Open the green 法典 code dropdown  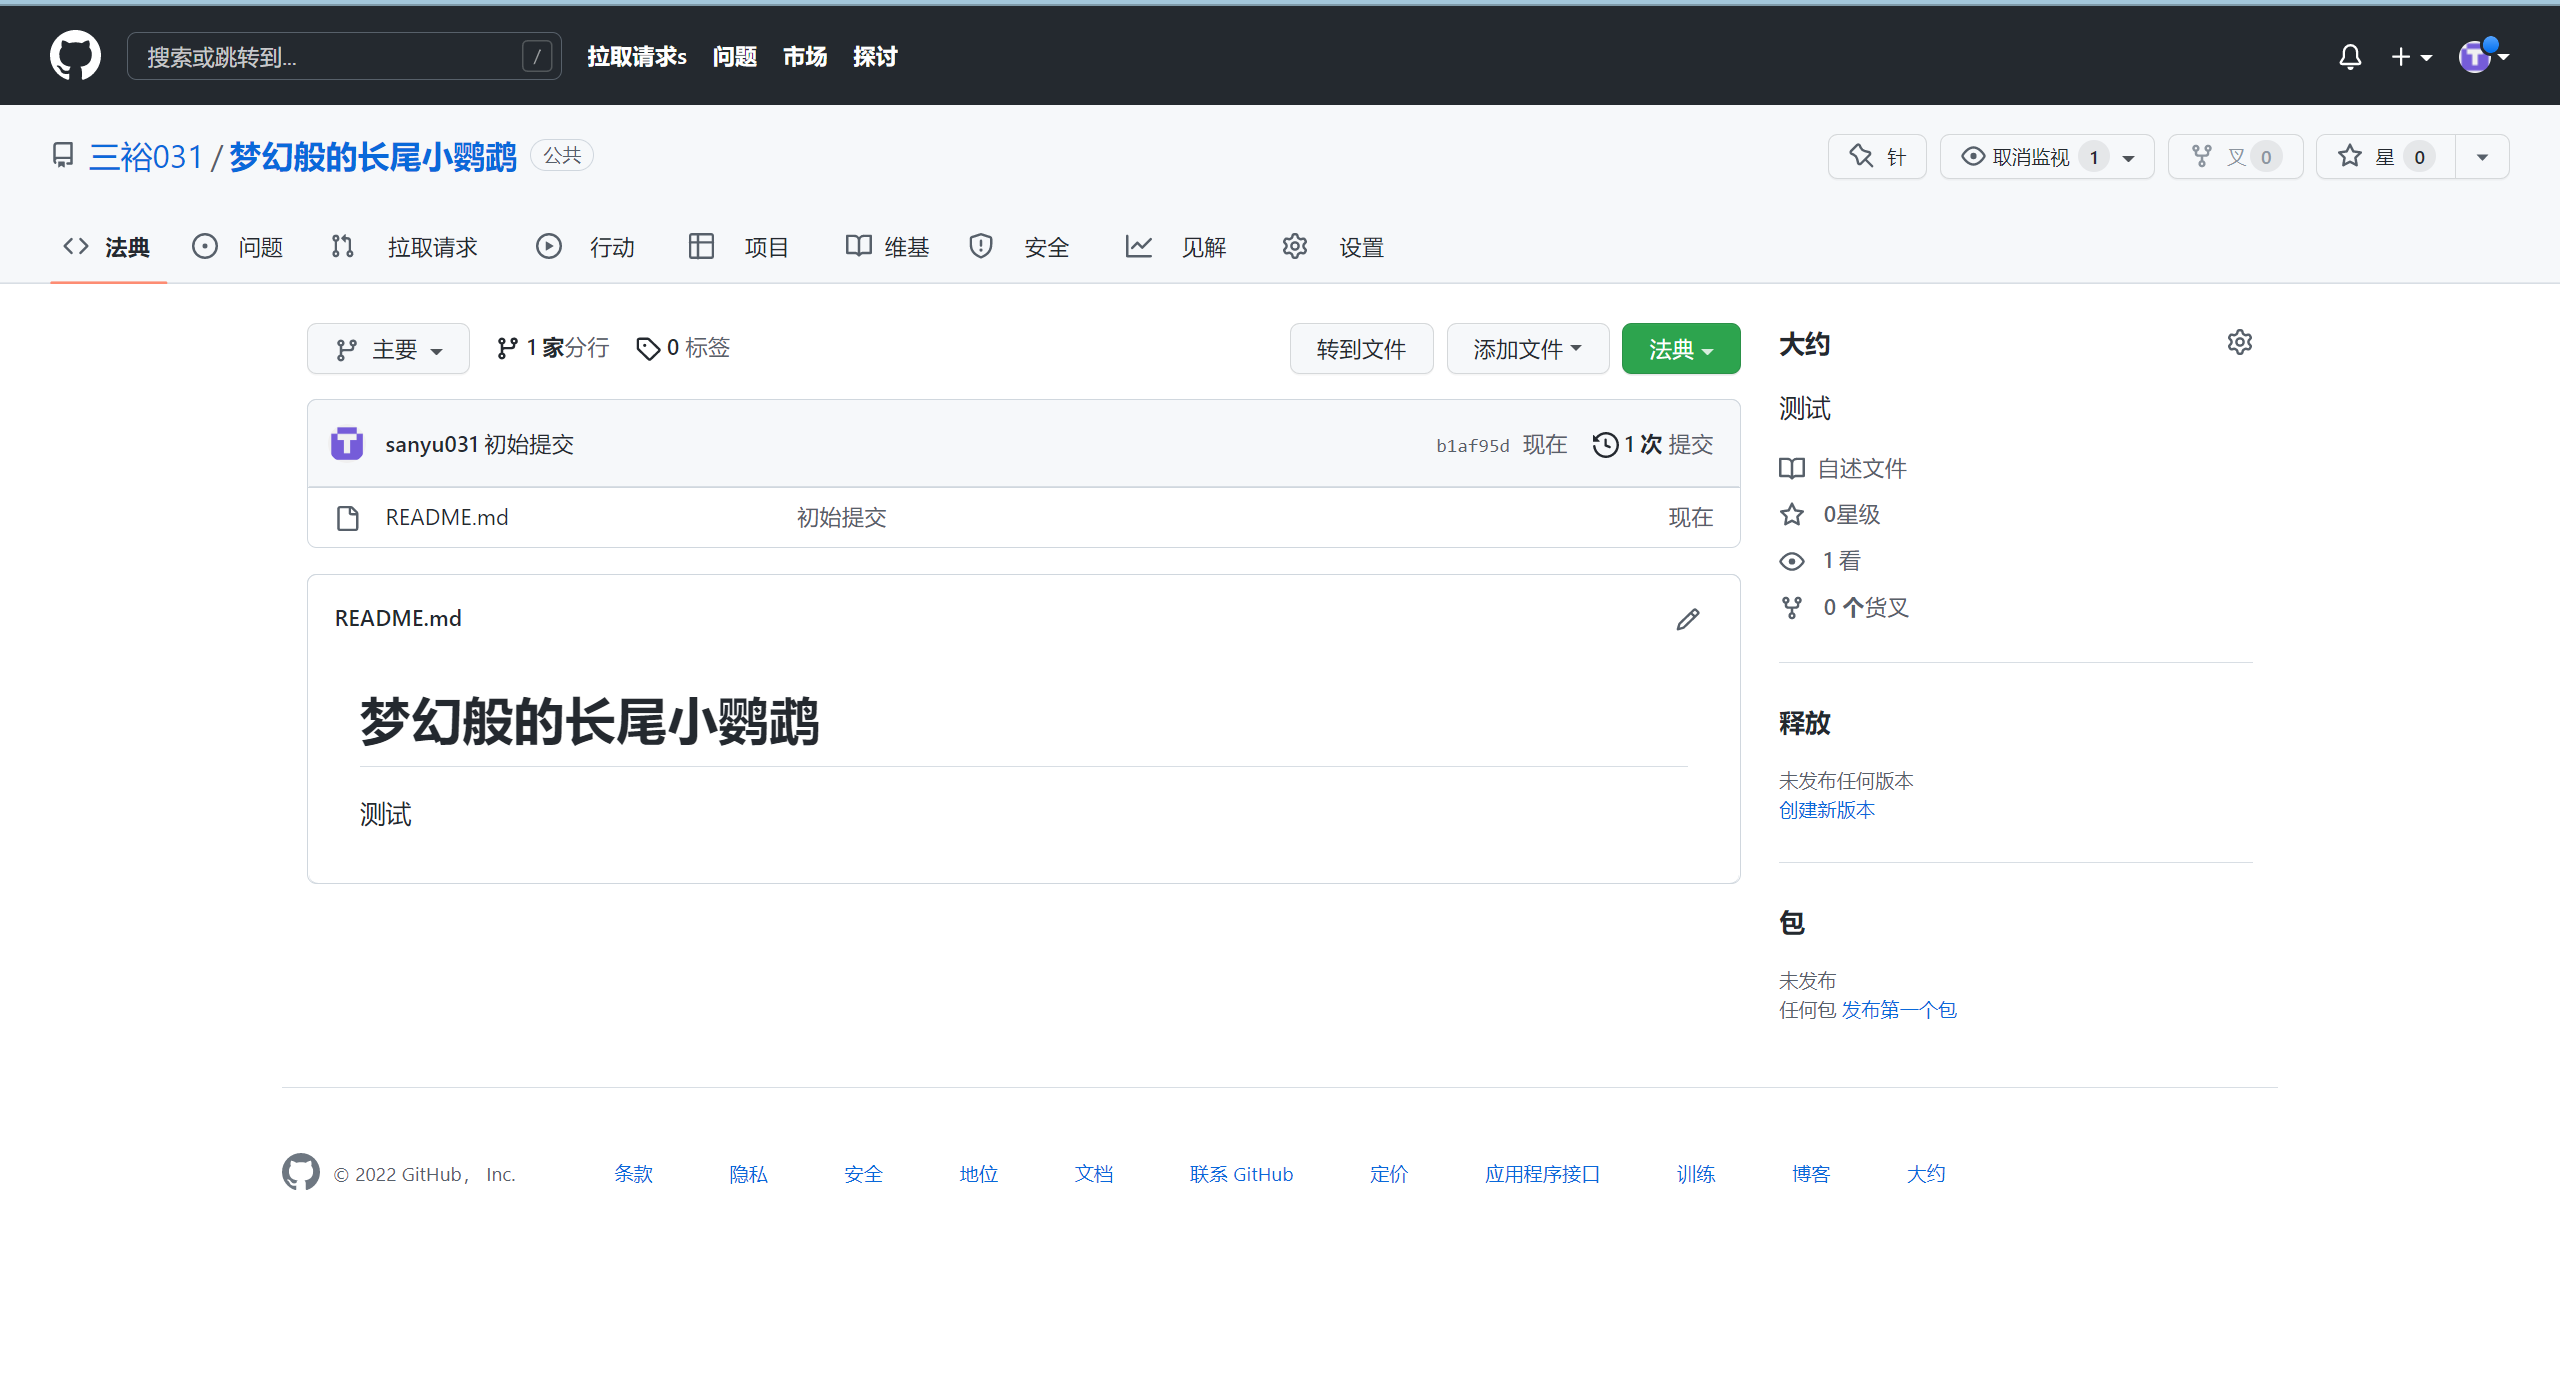click(1681, 349)
